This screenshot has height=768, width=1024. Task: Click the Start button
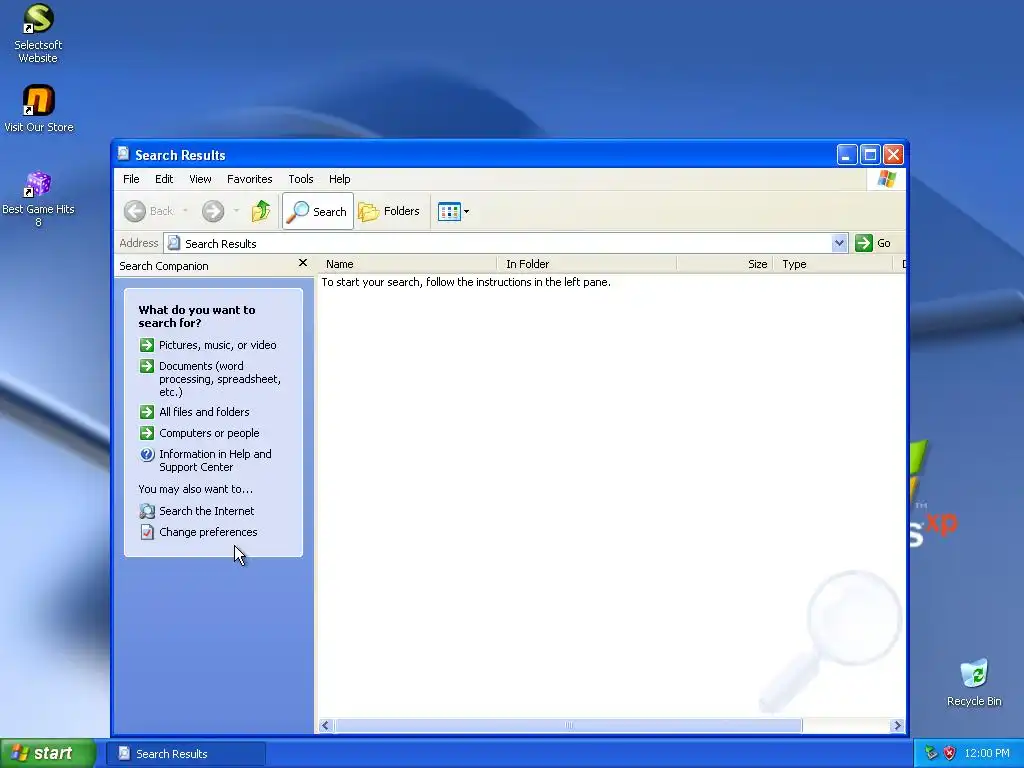(x=48, y=754)
